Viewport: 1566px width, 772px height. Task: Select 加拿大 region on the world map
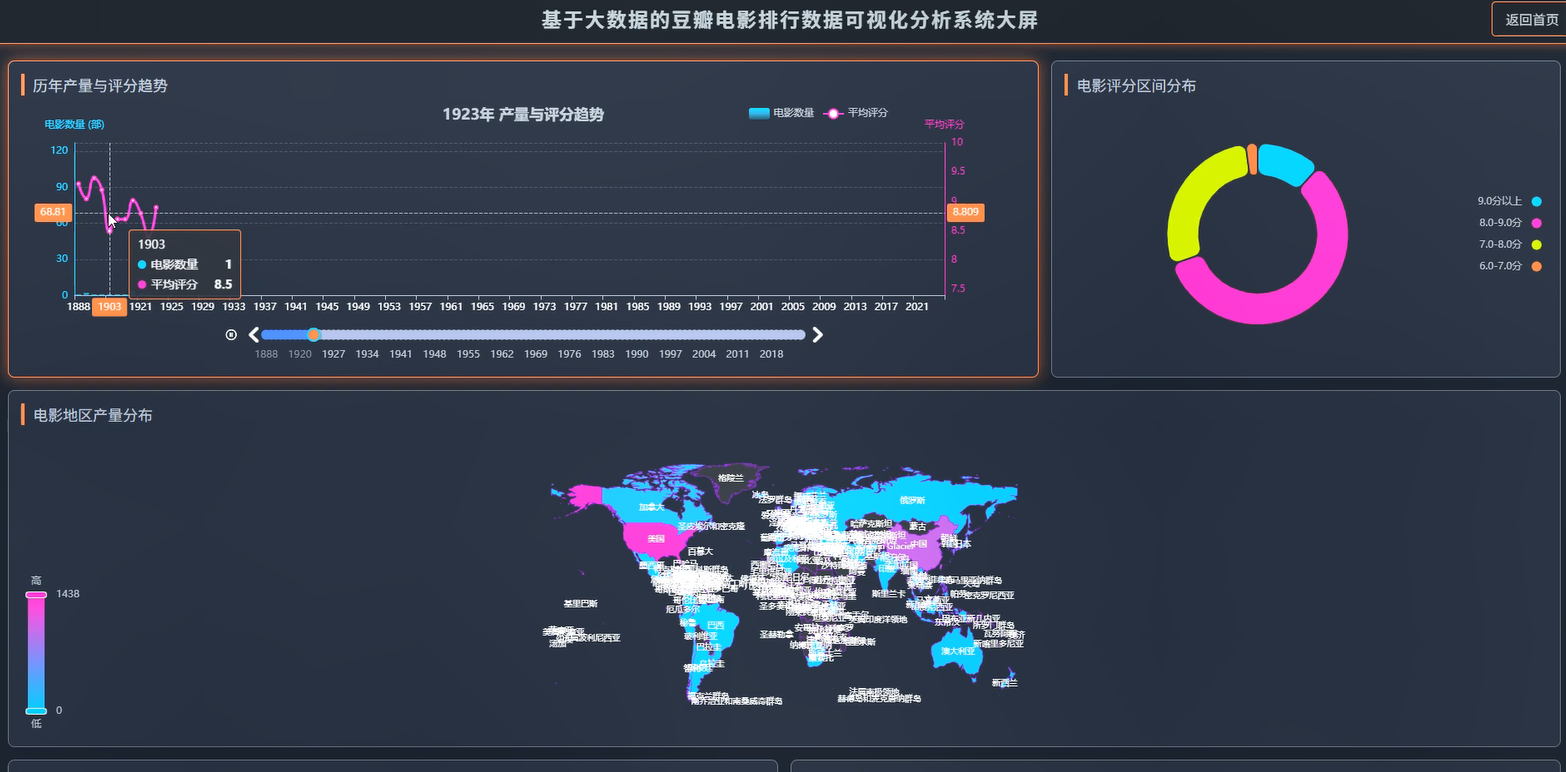click(652, 507)
